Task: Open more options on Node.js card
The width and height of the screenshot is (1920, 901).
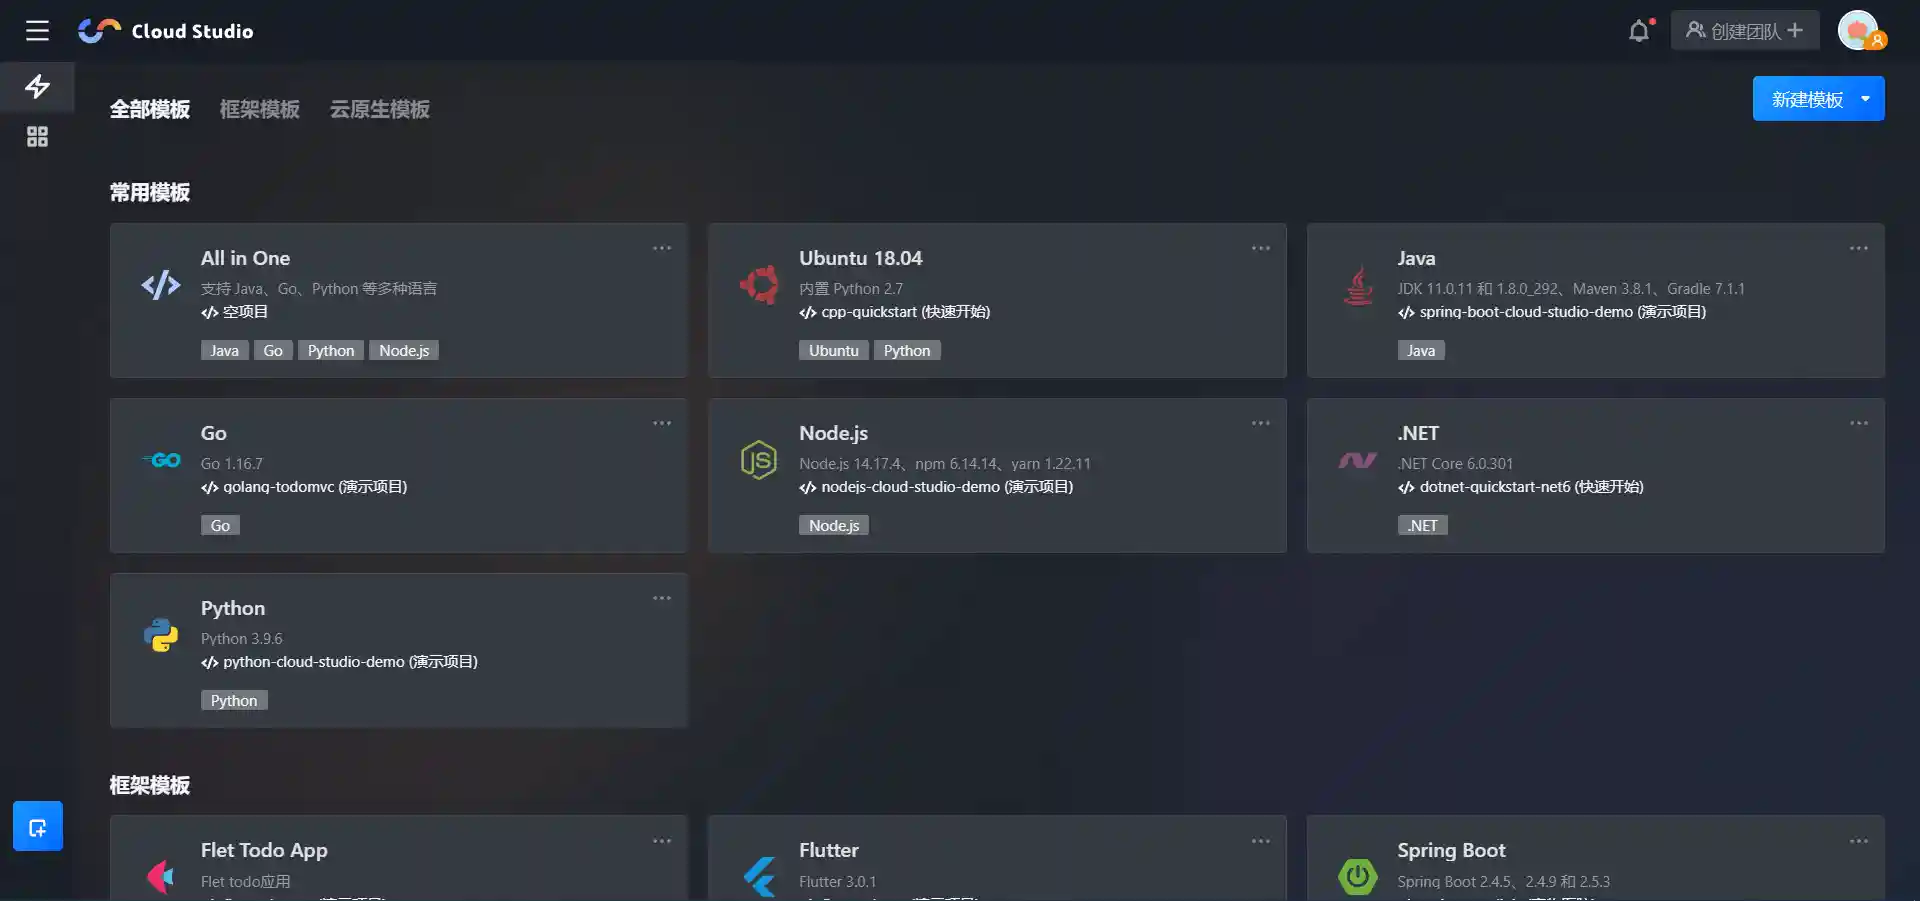Action: (x=1260, y=423)
